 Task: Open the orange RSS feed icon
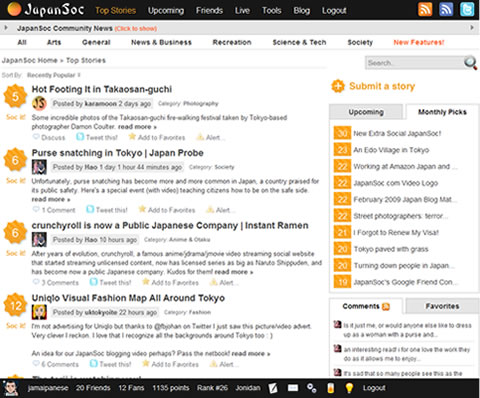(x=425, y=9)
